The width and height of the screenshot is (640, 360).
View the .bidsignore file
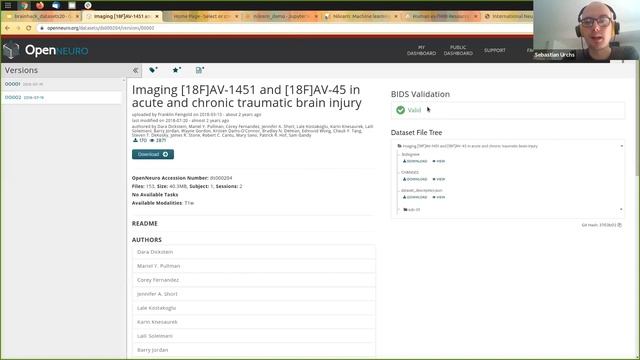[439, 161]
